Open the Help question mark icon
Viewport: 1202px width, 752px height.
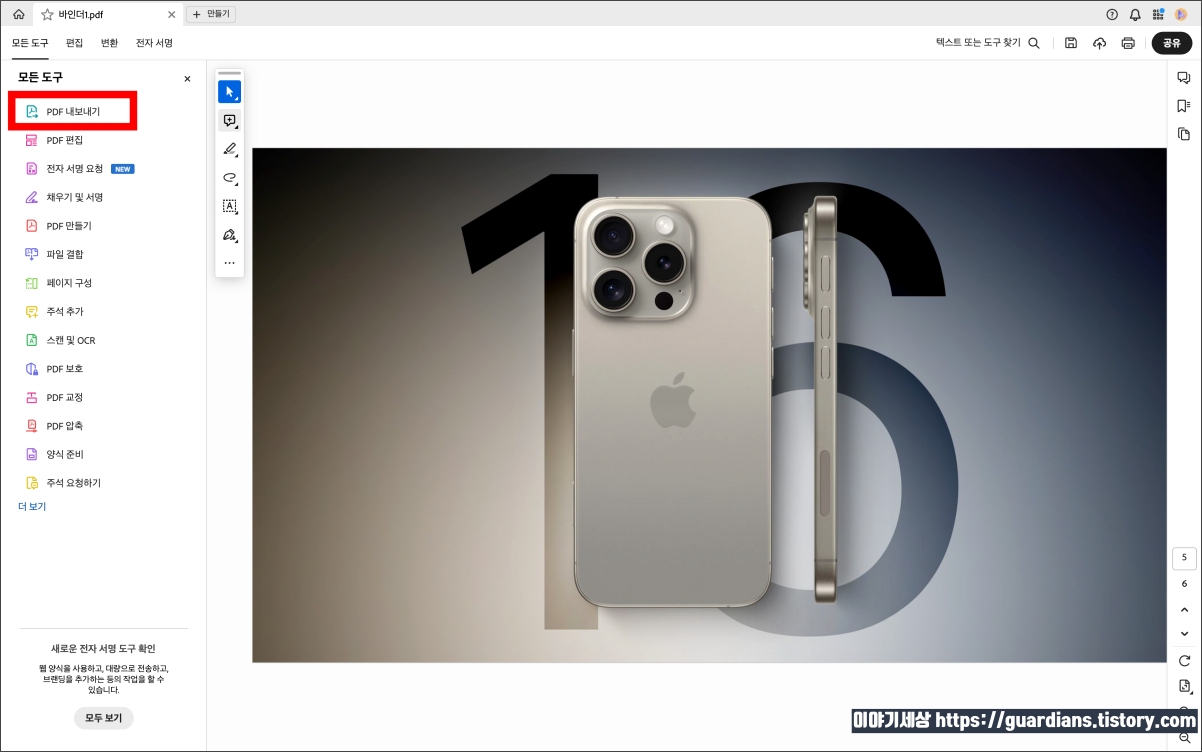click(1112, 15)
